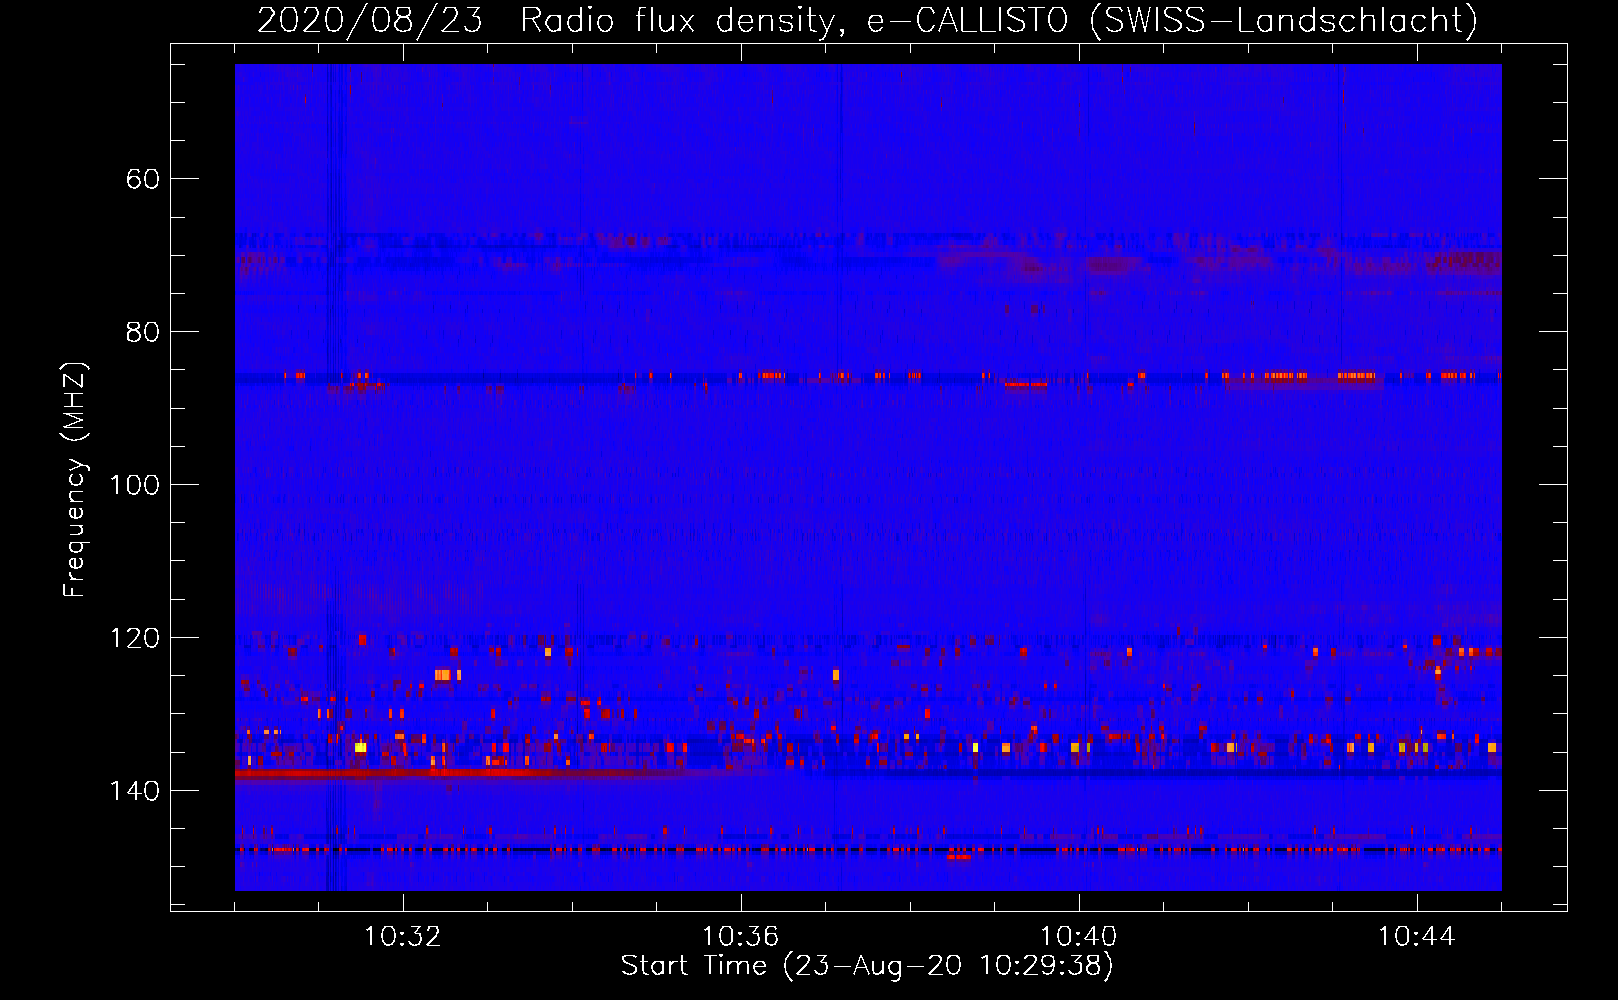The height and width of the screenshot is (1000, 1618).
Task: Select the 100 frequency axis label
Action: 135,485
